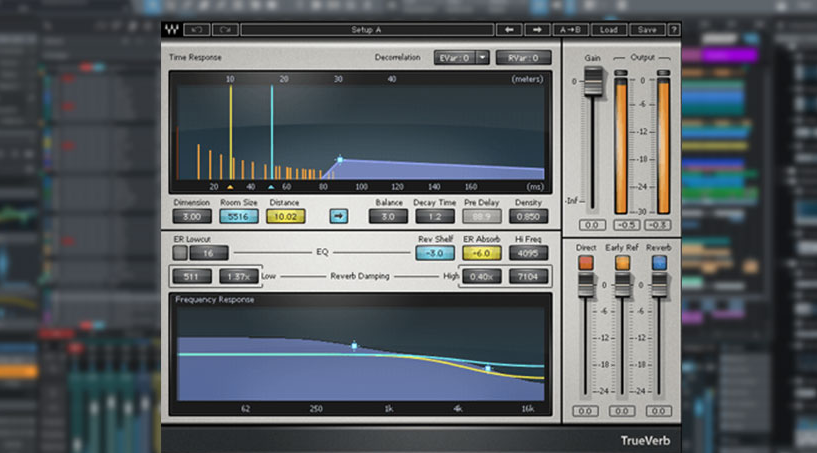Select the Balance value 3.0
817x453 pixels.
(388, 216)
